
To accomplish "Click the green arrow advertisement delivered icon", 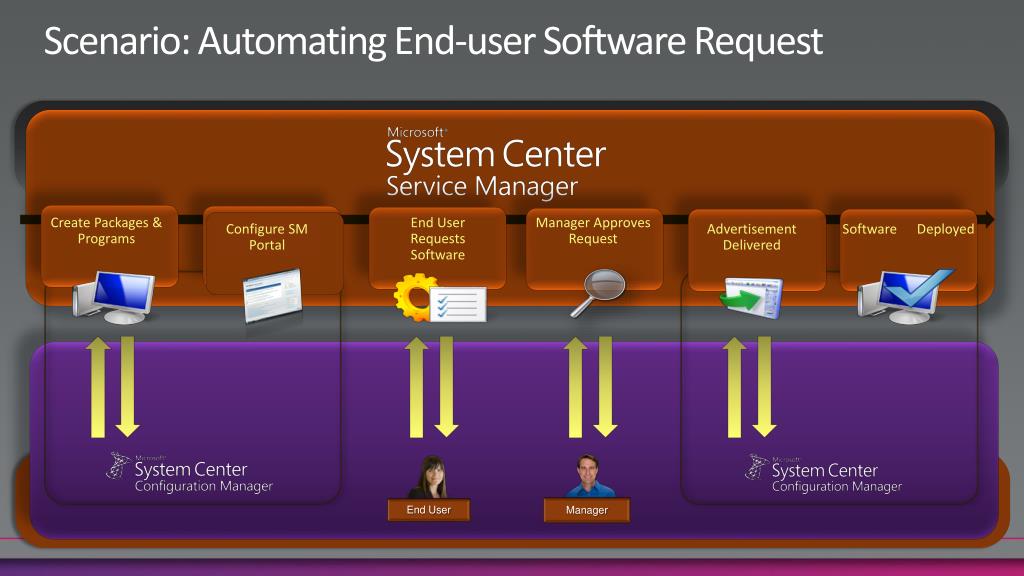I will coord(751,298).
